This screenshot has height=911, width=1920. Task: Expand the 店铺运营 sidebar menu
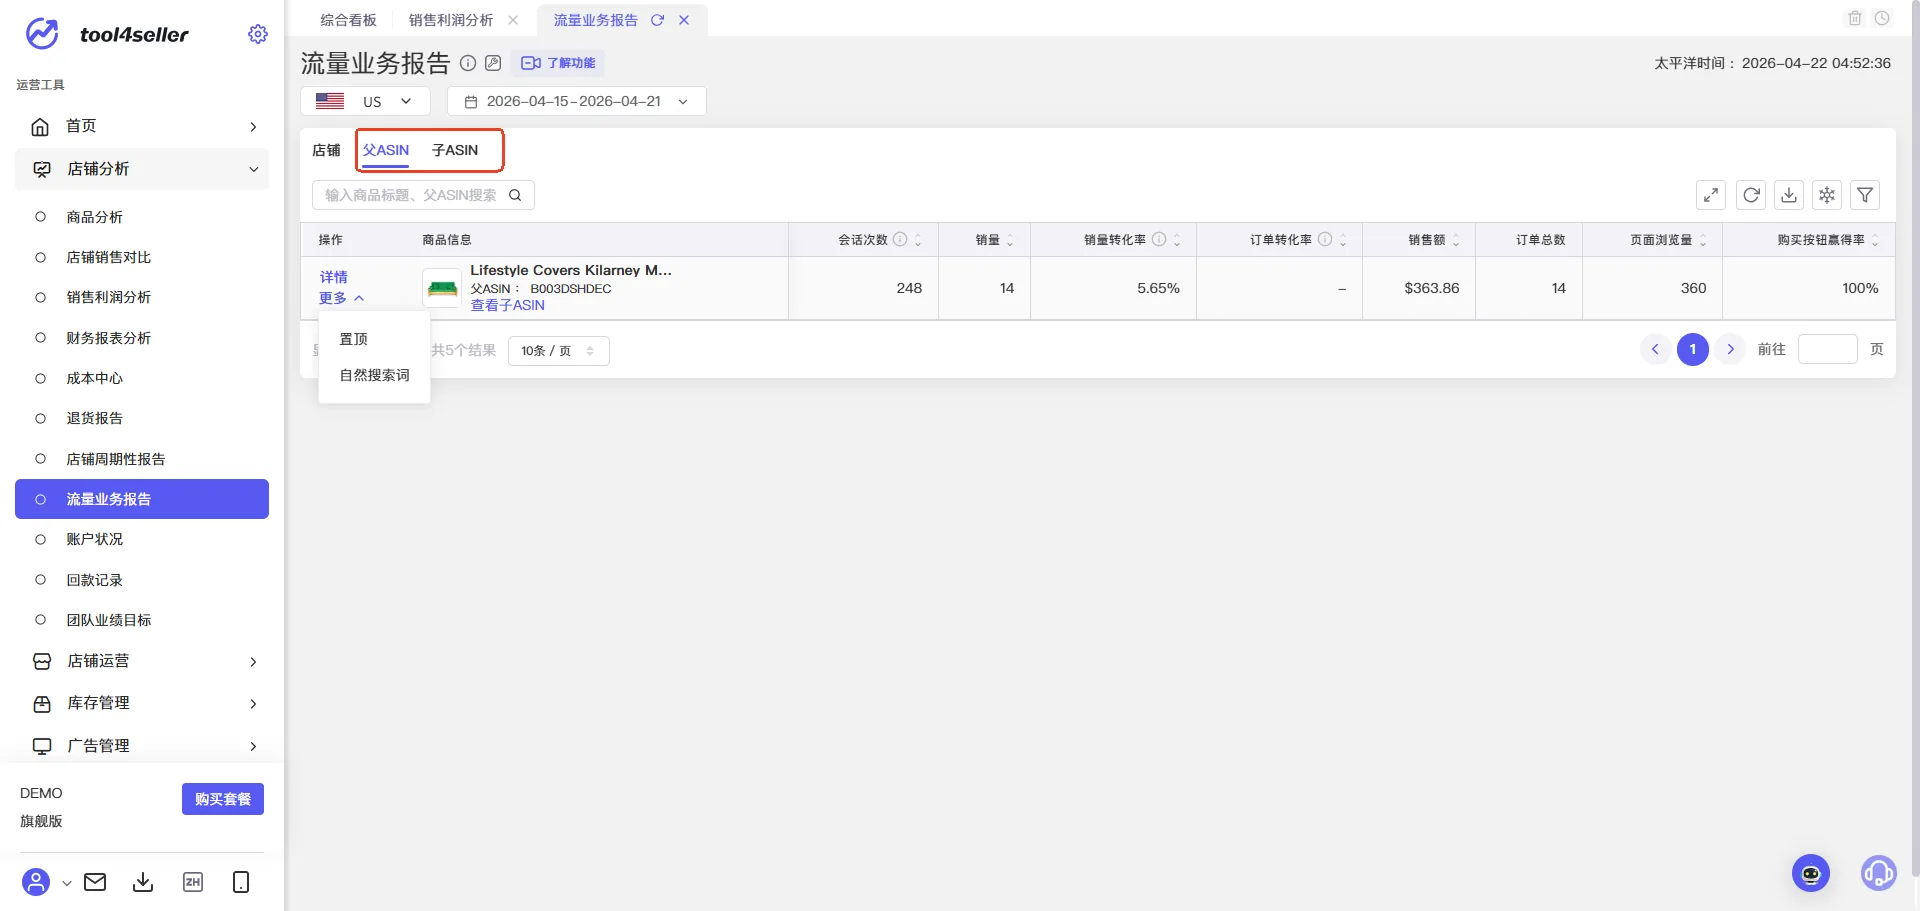[142, 661]
